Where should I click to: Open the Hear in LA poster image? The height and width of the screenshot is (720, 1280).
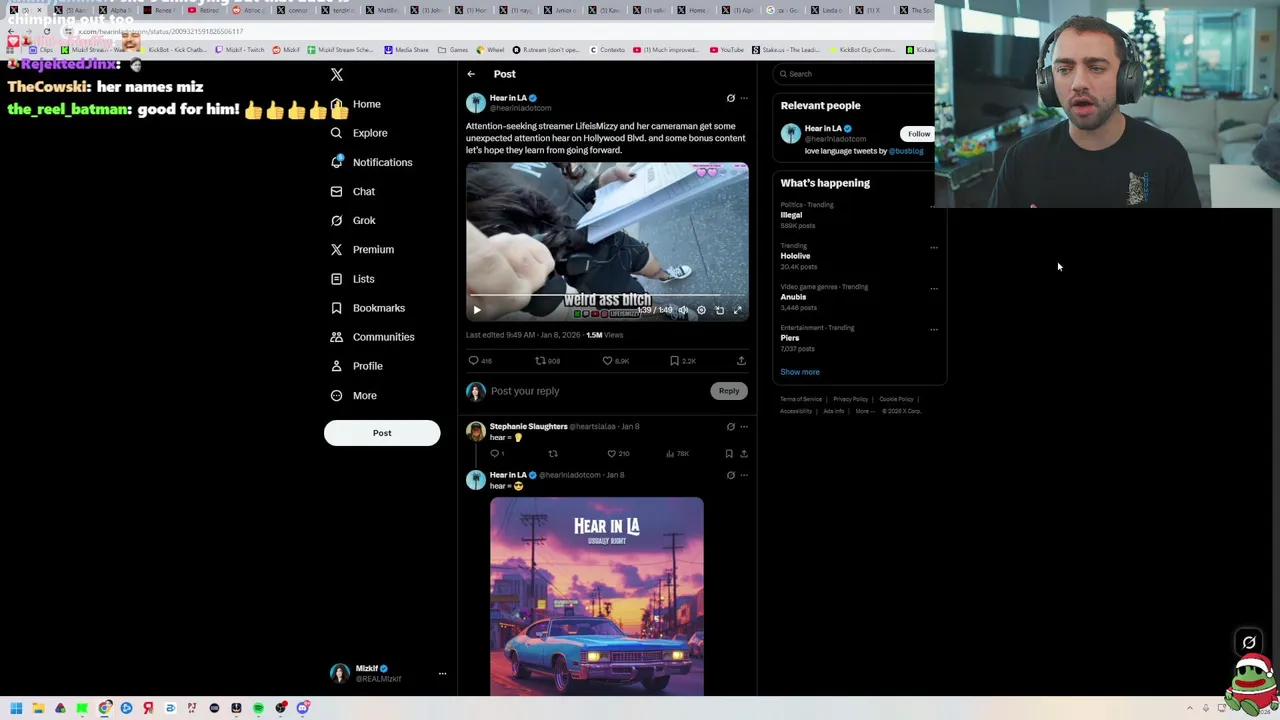[597, 596]
